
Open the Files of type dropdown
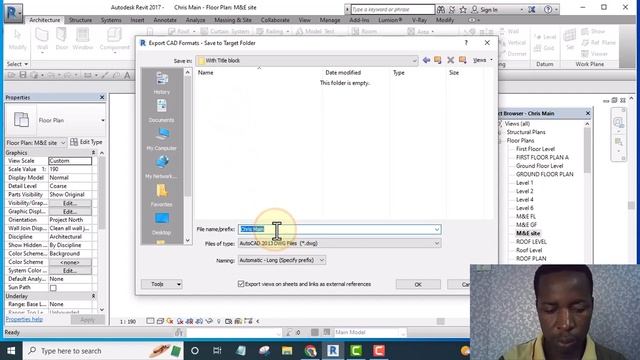click(x=437, y=243)
